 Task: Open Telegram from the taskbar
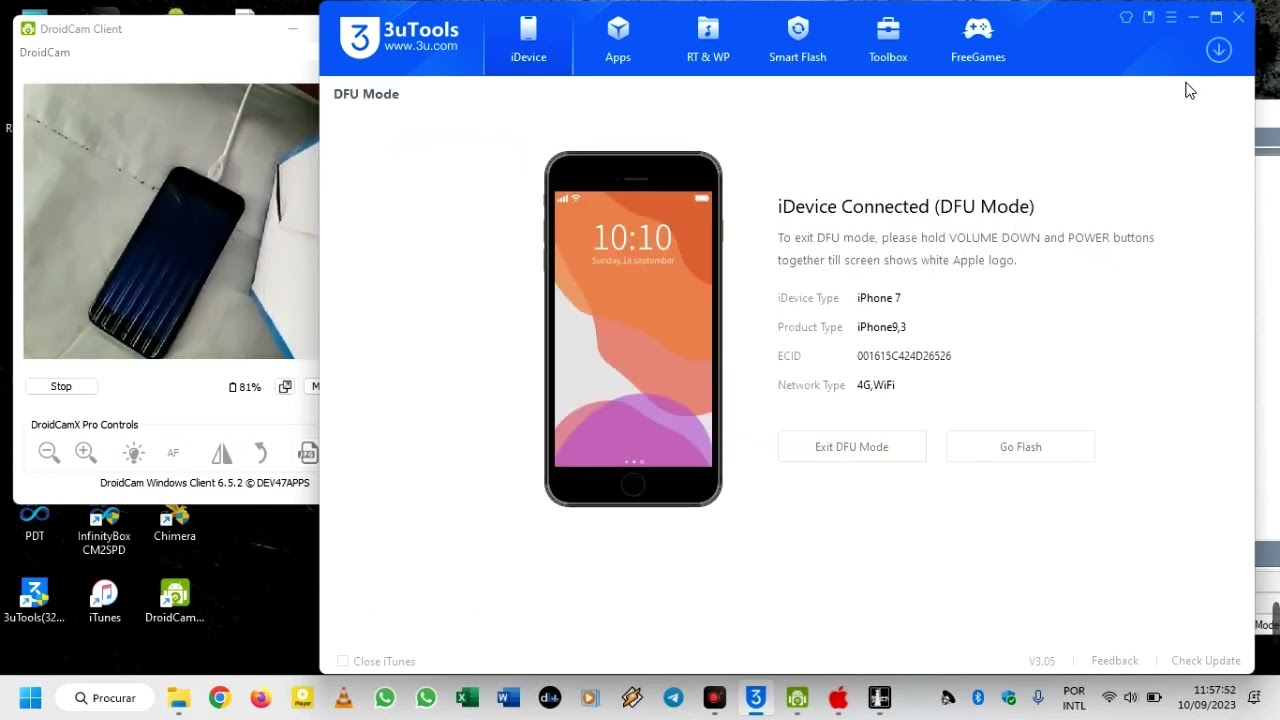point(673,697)
